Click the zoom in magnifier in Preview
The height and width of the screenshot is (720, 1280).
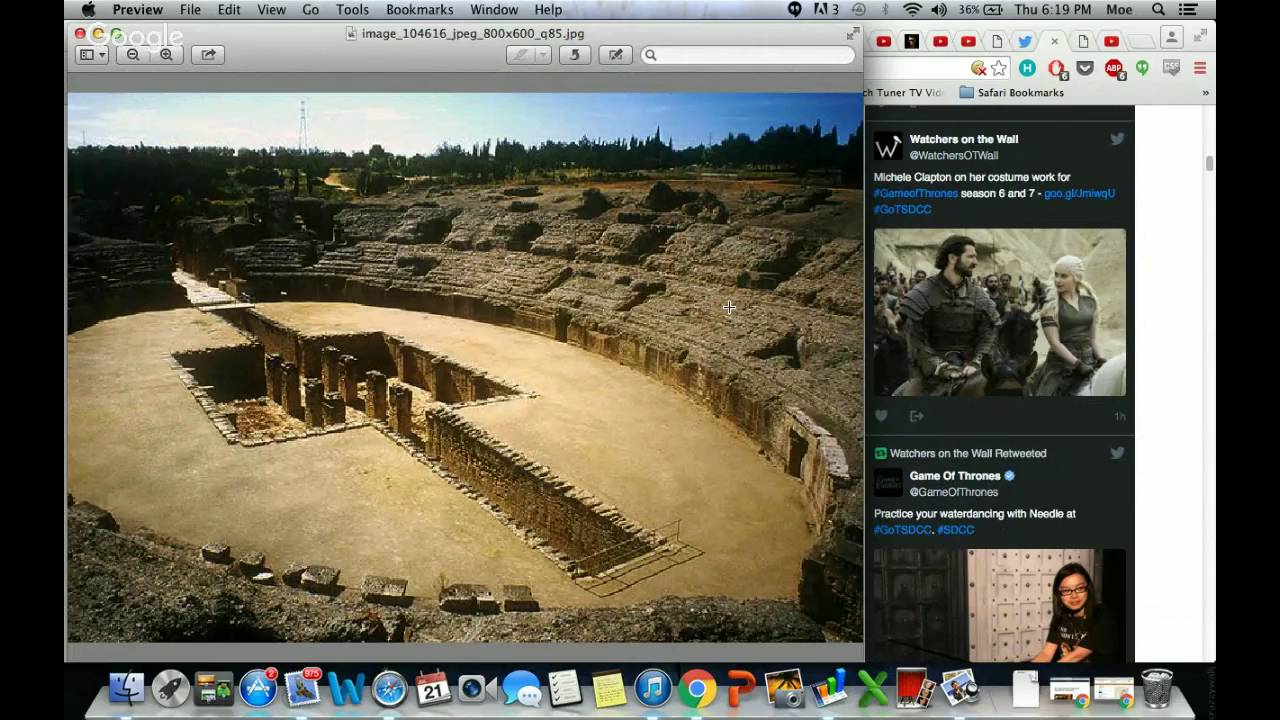coord(166,55)
